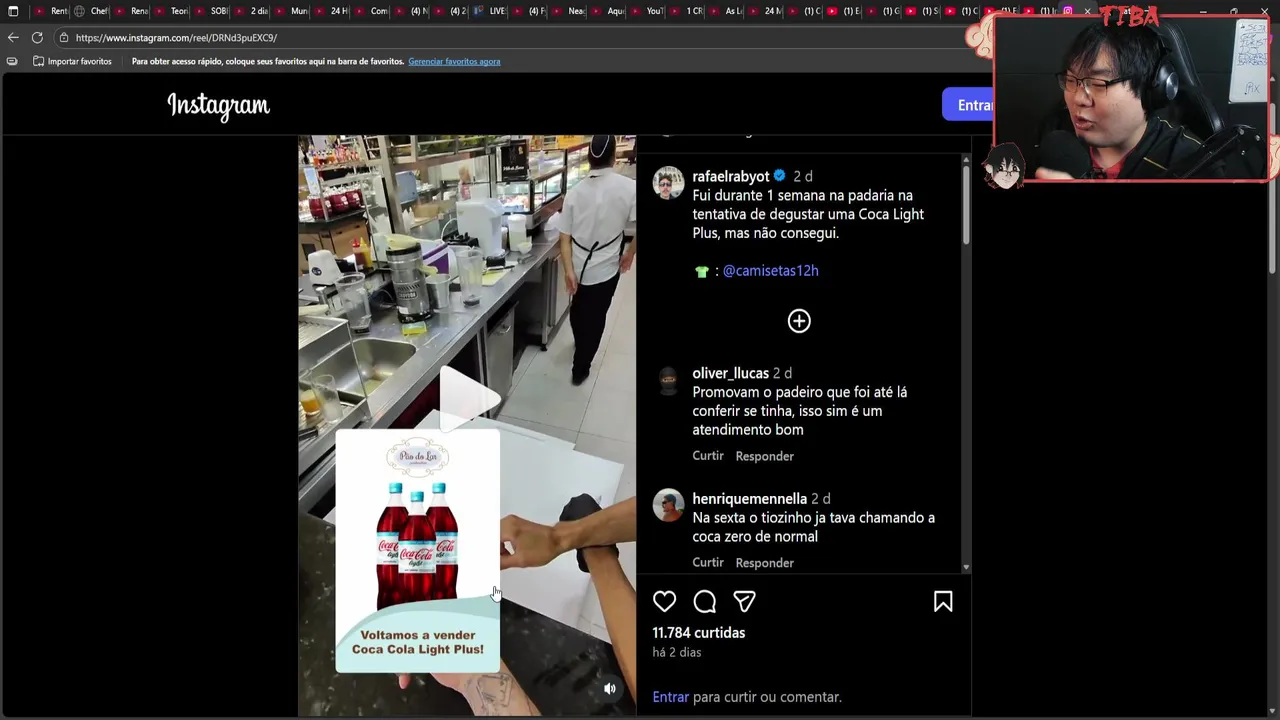Open the @camisetas12h mention
Image resolution: width=1280 pixels, height=720 pixels.
coord(770,271)
